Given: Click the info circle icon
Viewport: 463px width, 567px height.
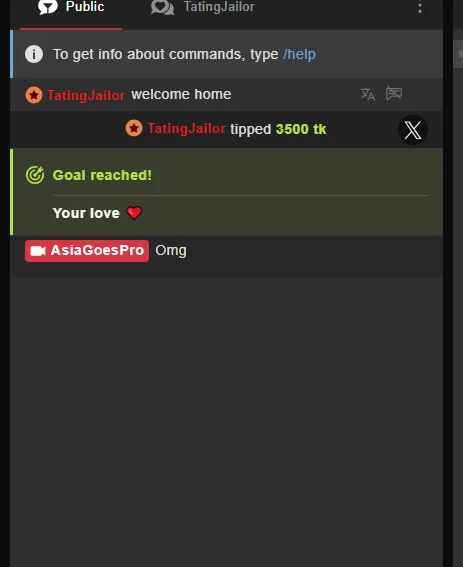Looking at the screenshot, I should [x=34, y=54].
